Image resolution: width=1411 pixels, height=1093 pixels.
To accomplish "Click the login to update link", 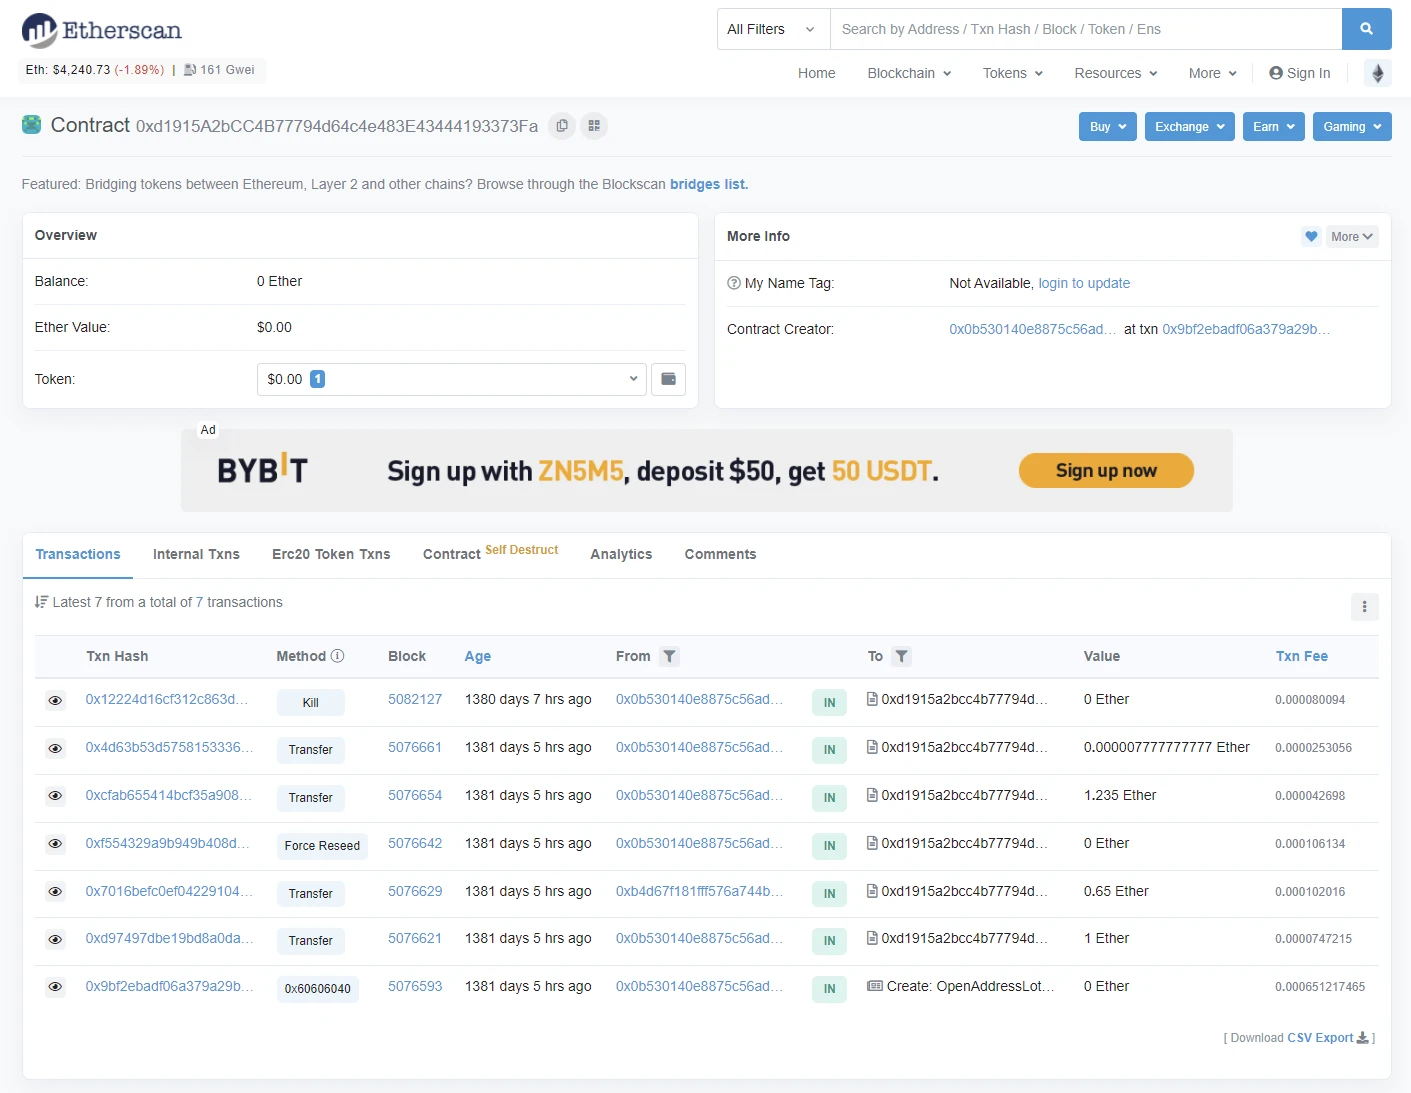I will 1084,283.
